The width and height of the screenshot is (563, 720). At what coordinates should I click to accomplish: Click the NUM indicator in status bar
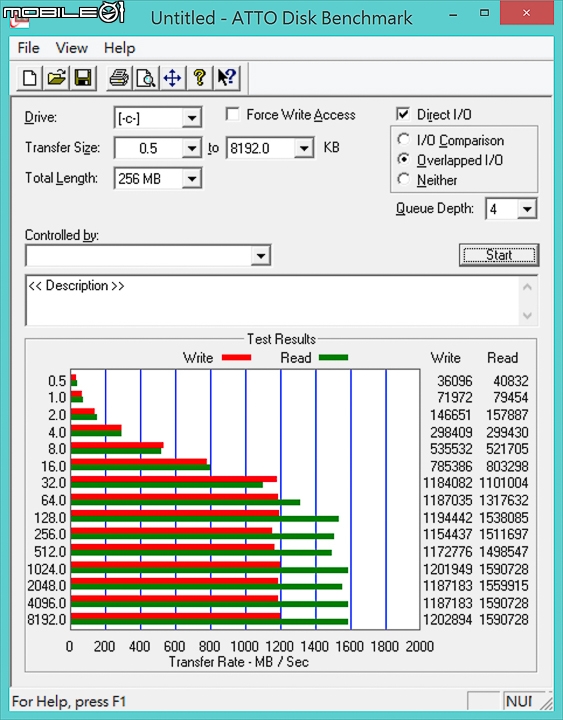point(519,701)
